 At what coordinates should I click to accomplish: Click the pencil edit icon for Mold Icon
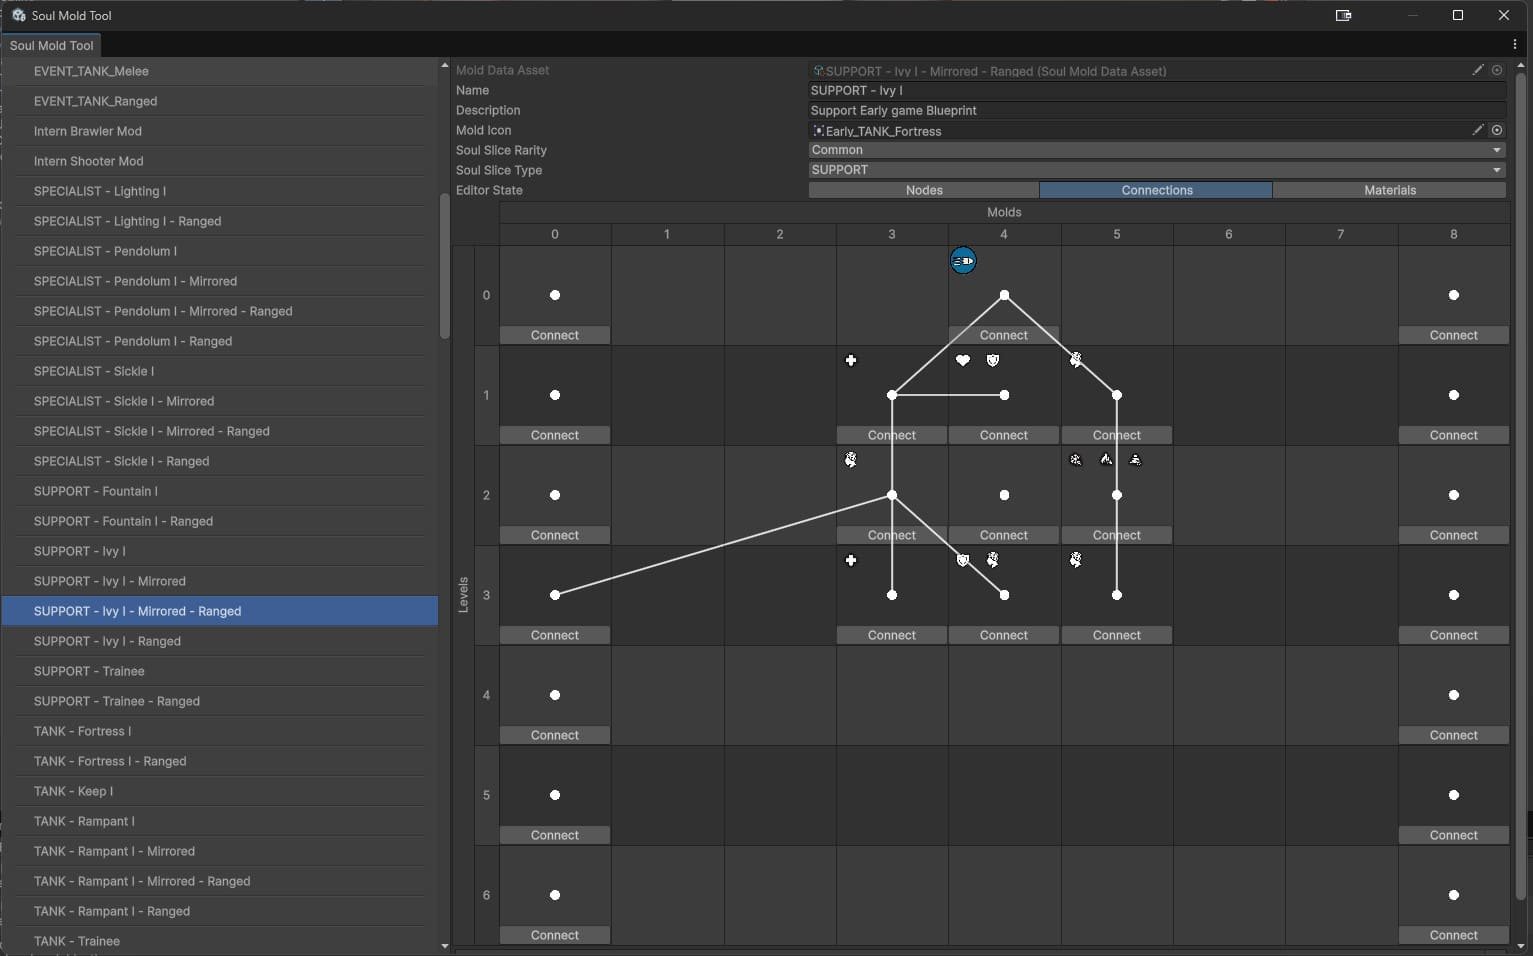(1478, 130)
